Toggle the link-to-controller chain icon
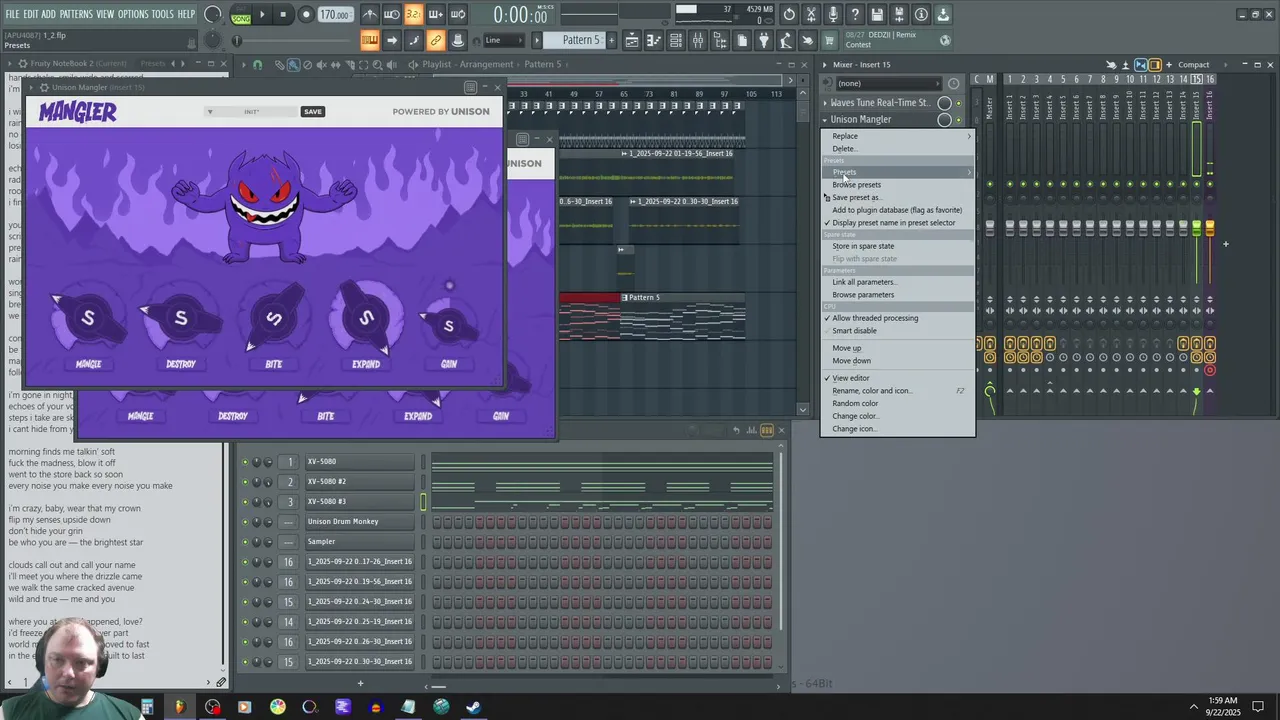The image size is (1280, 720). 436,41
